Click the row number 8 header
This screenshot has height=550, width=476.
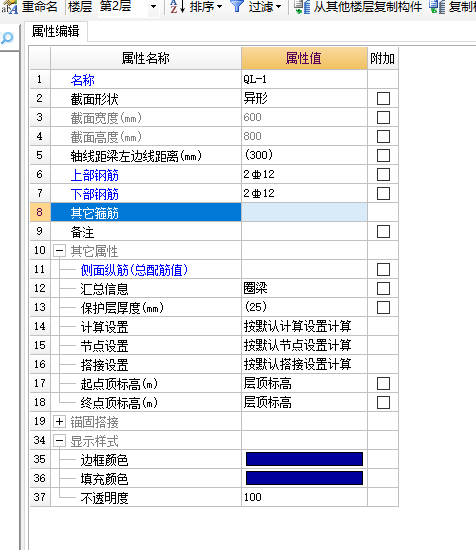pos(40,212)
